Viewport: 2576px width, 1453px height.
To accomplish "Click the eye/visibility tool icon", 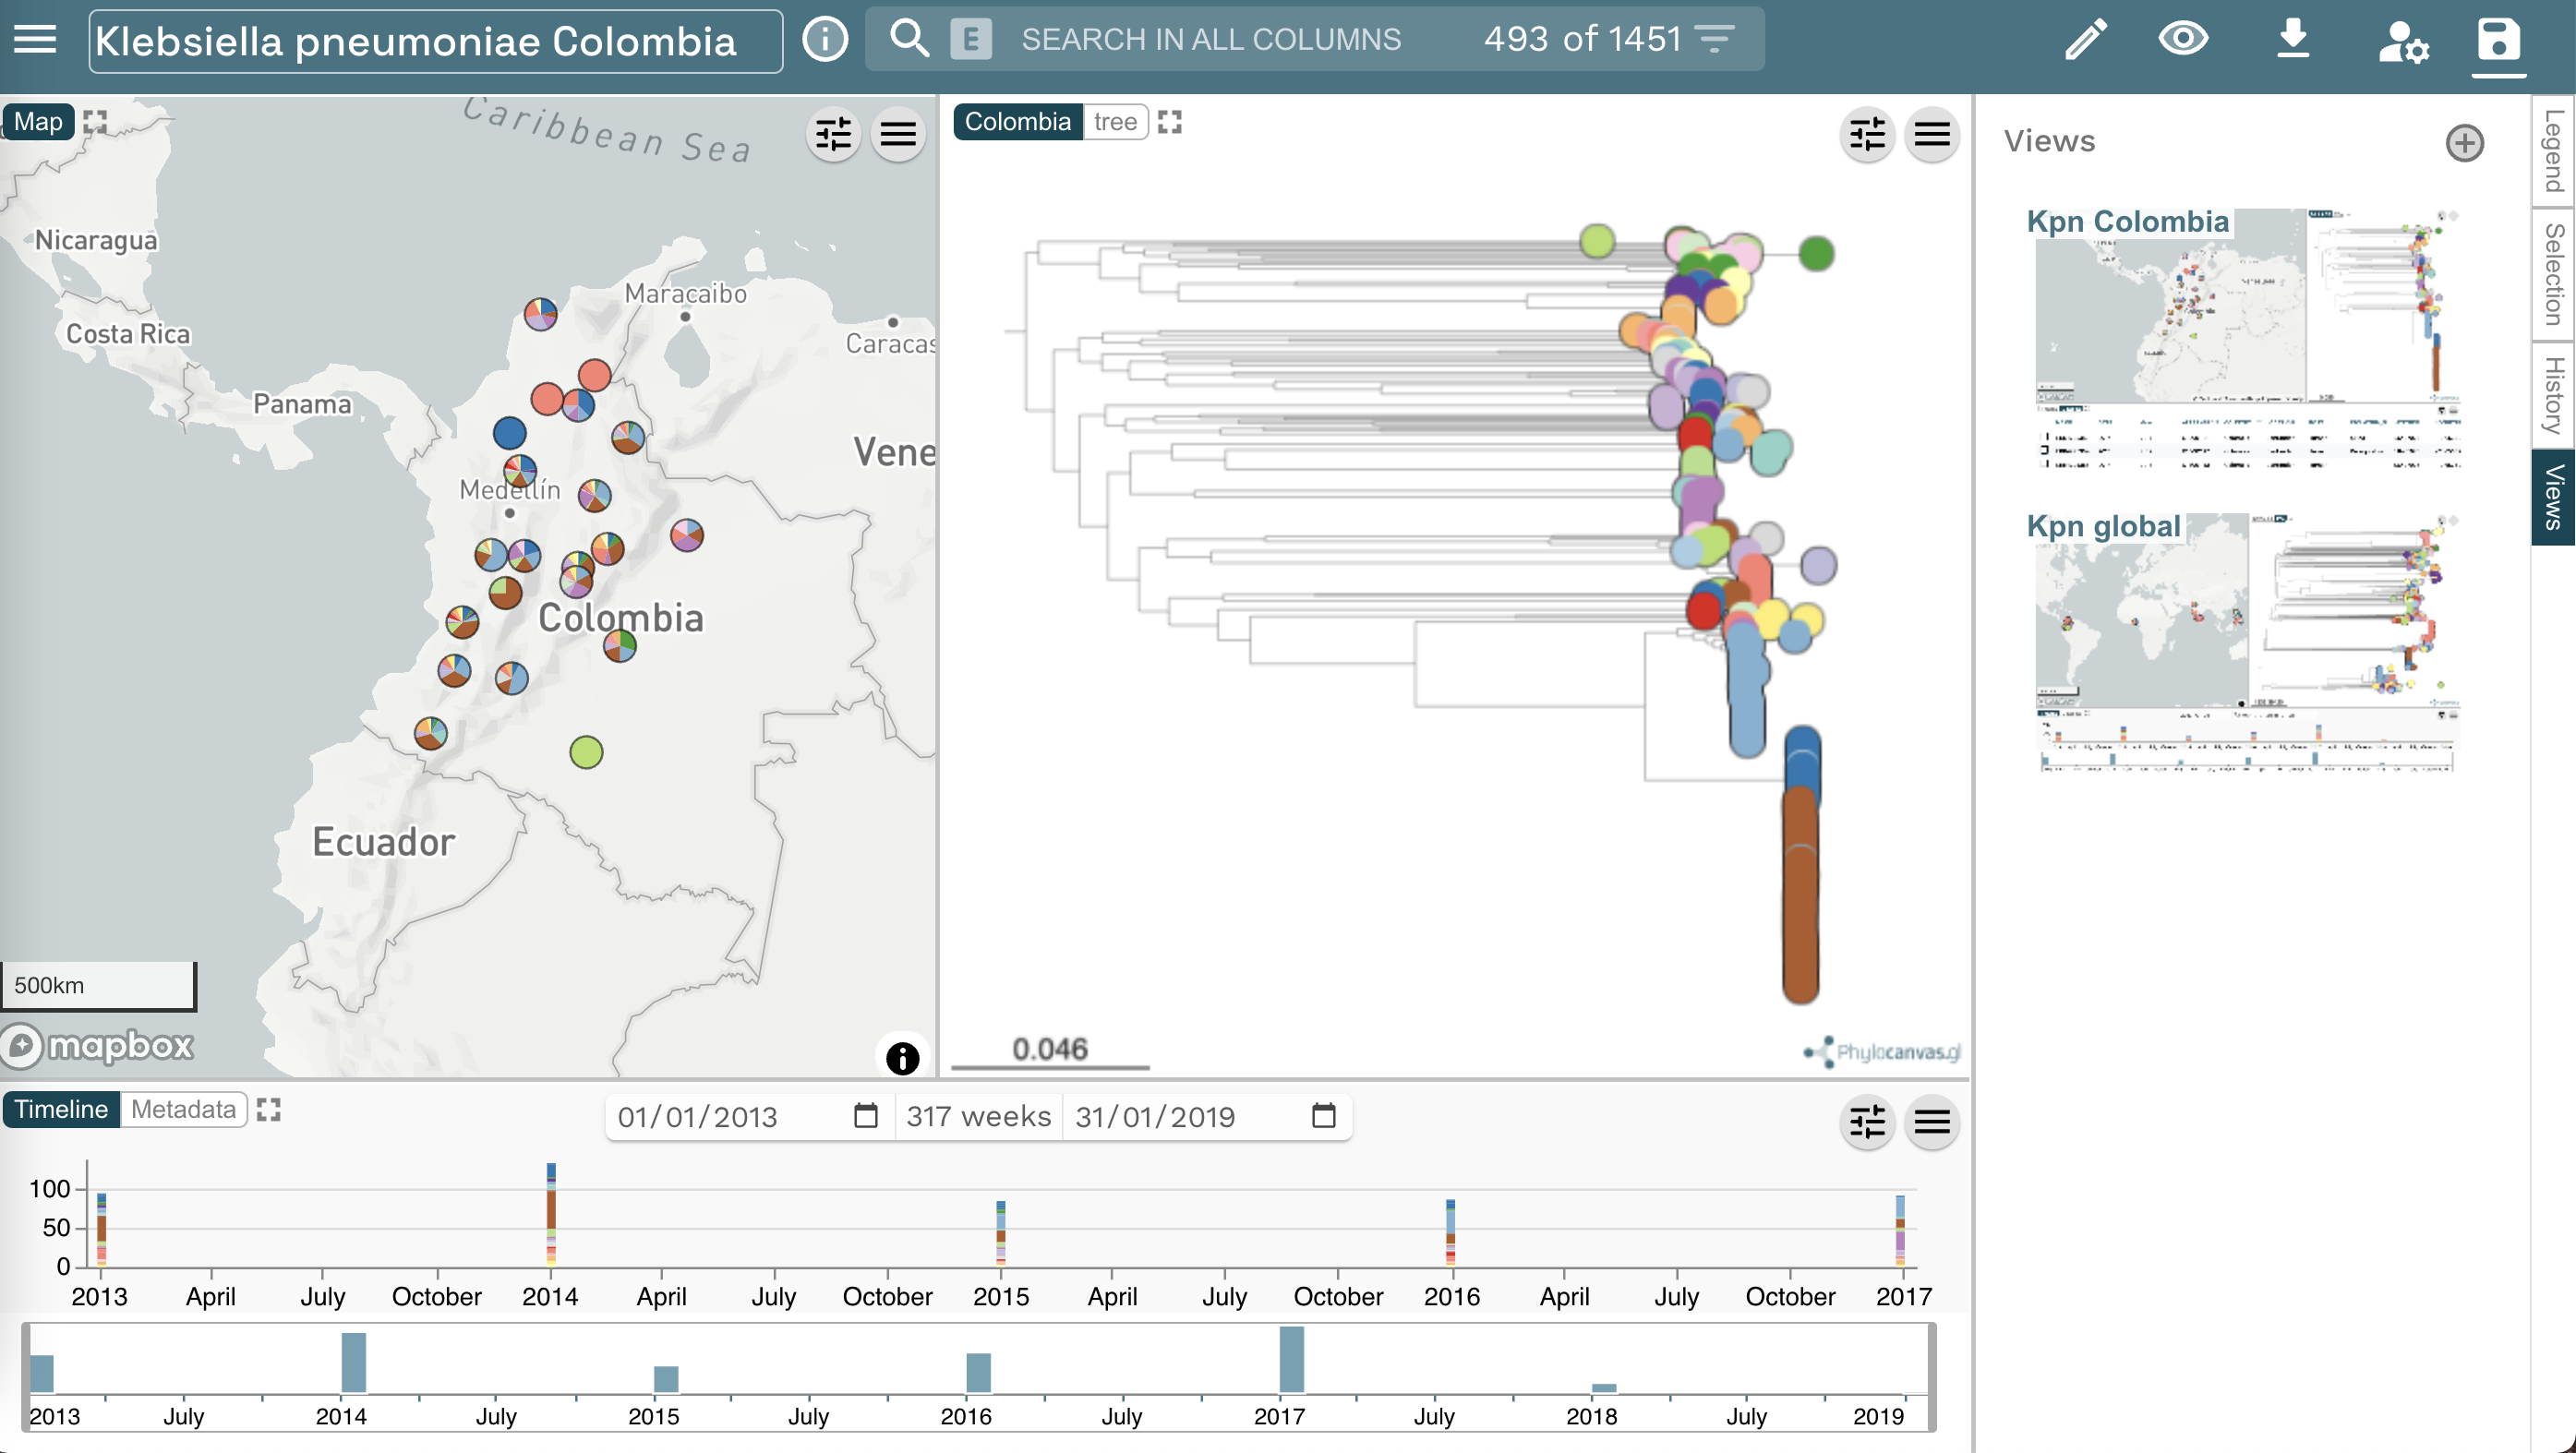I will point(2182,39).
